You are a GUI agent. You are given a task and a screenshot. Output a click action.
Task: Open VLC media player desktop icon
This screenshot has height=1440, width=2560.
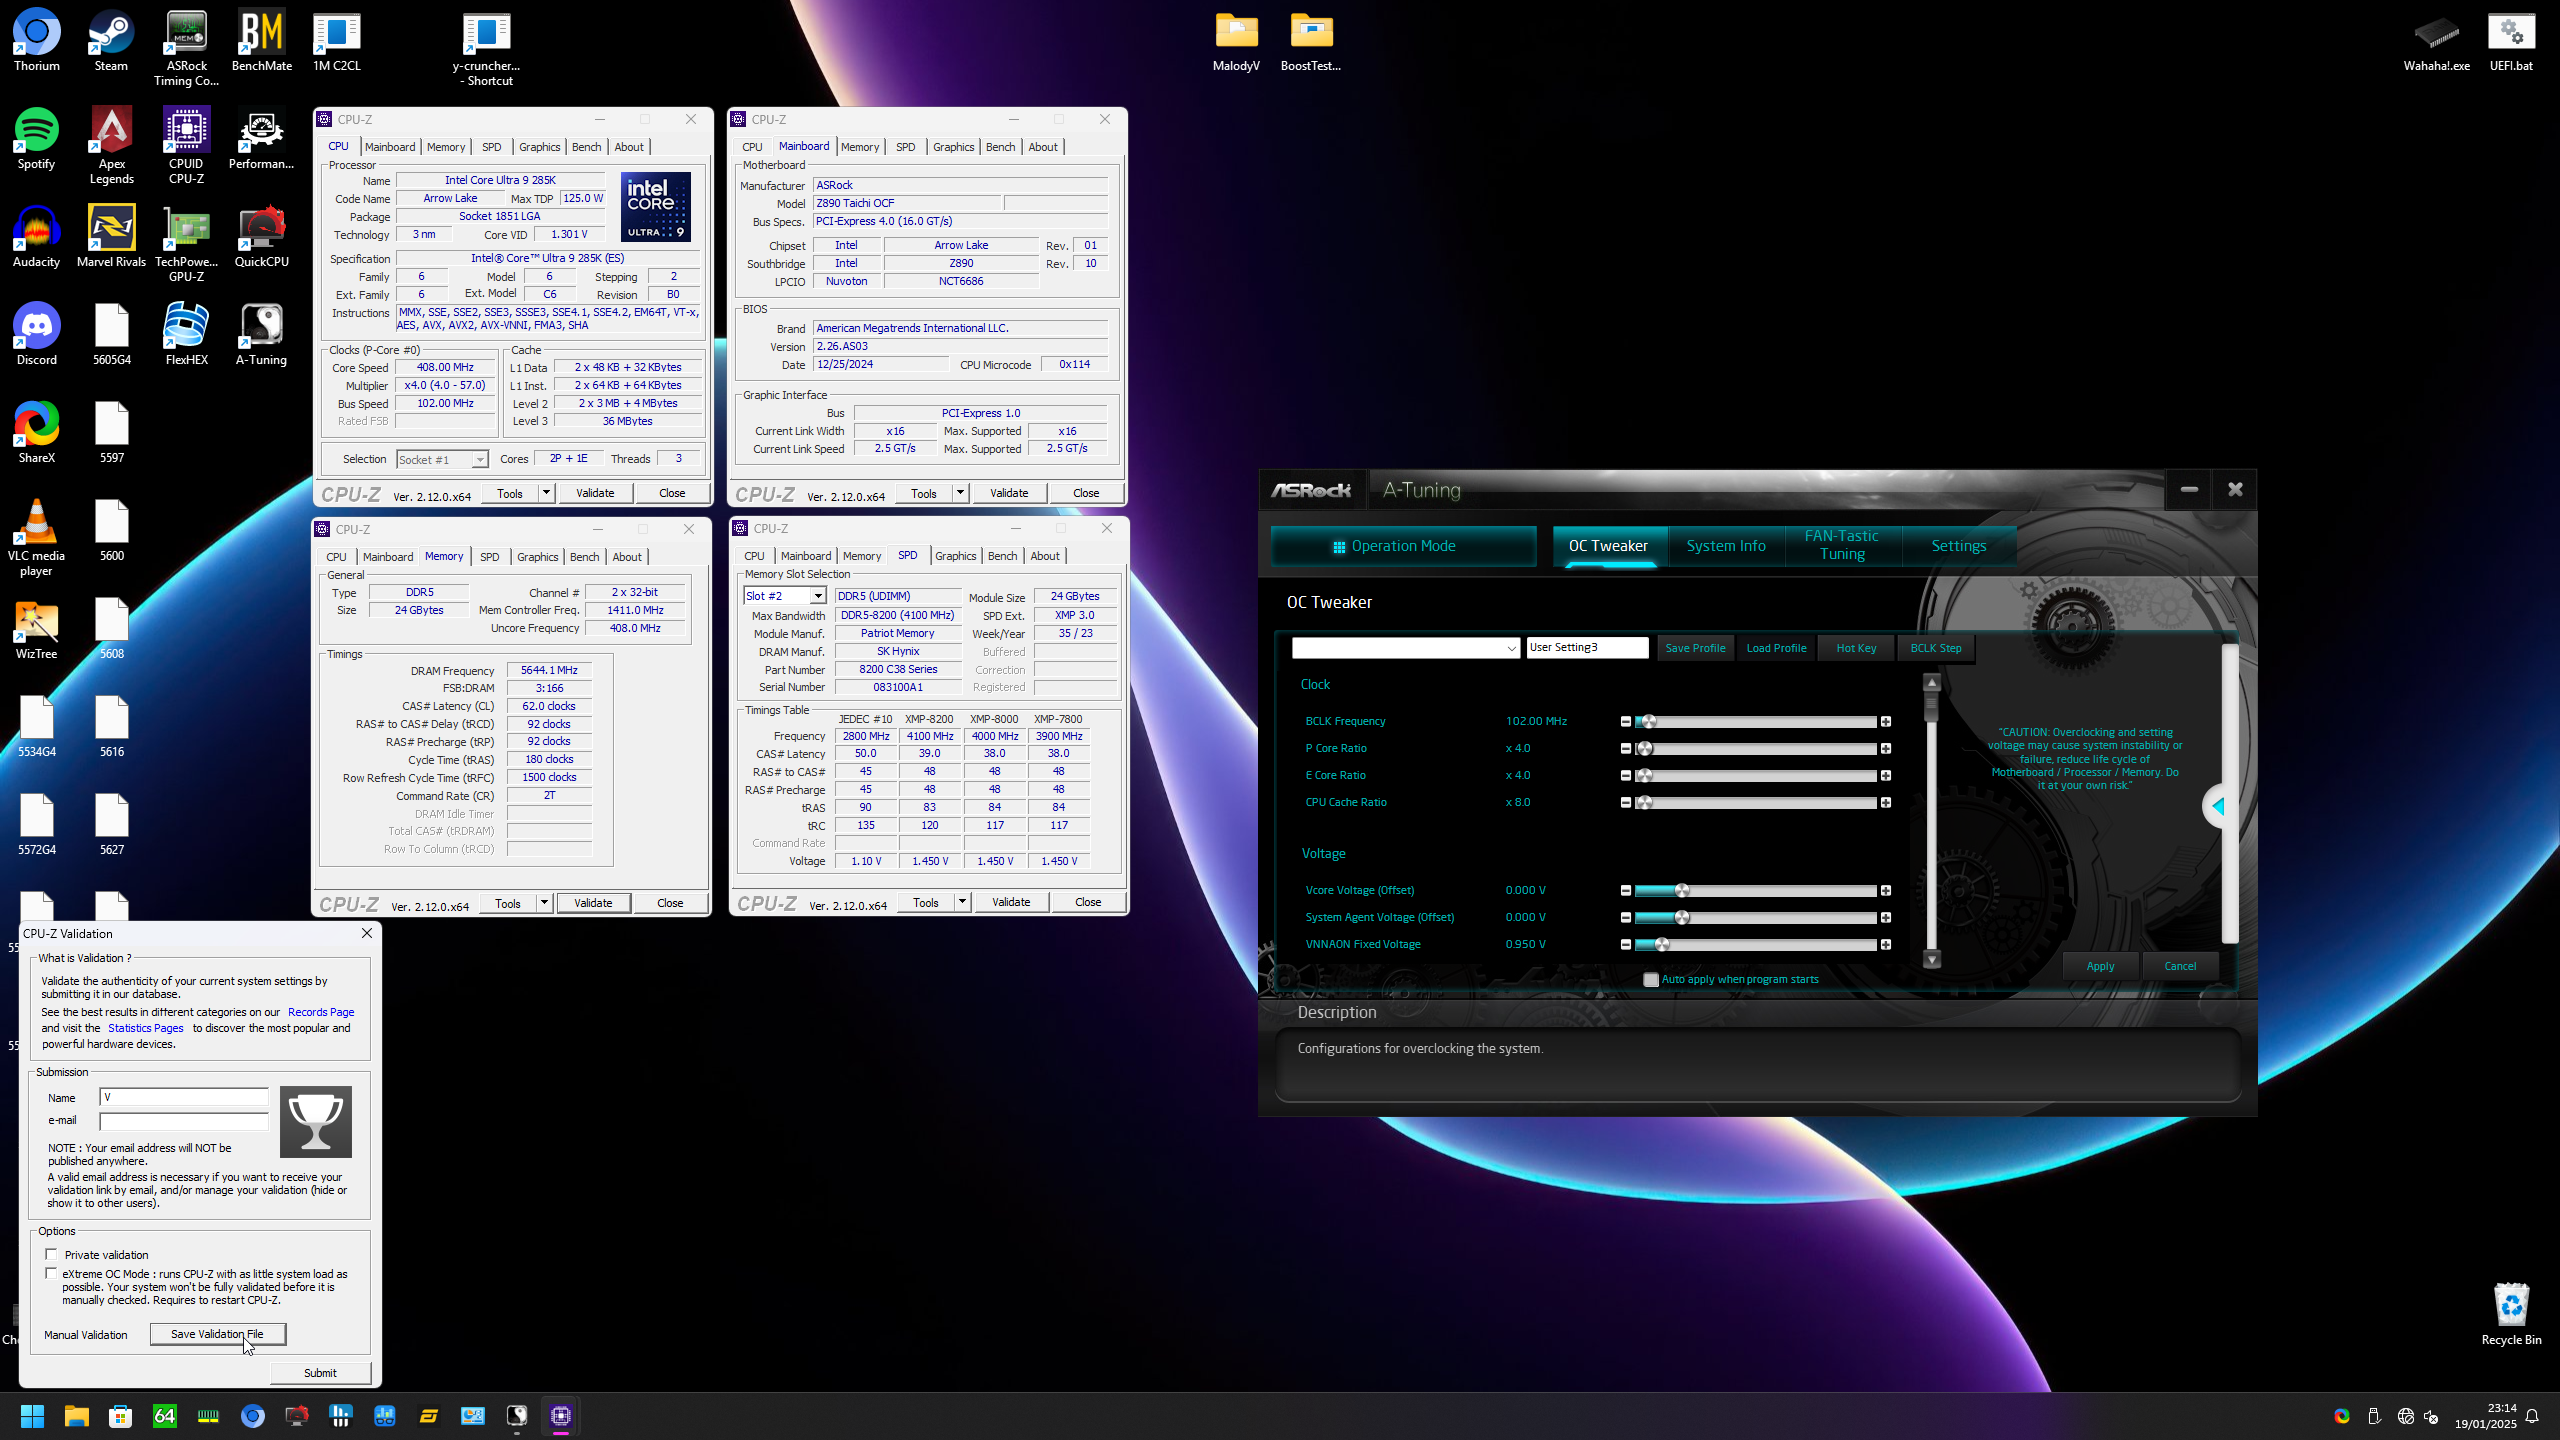point(37,538)
